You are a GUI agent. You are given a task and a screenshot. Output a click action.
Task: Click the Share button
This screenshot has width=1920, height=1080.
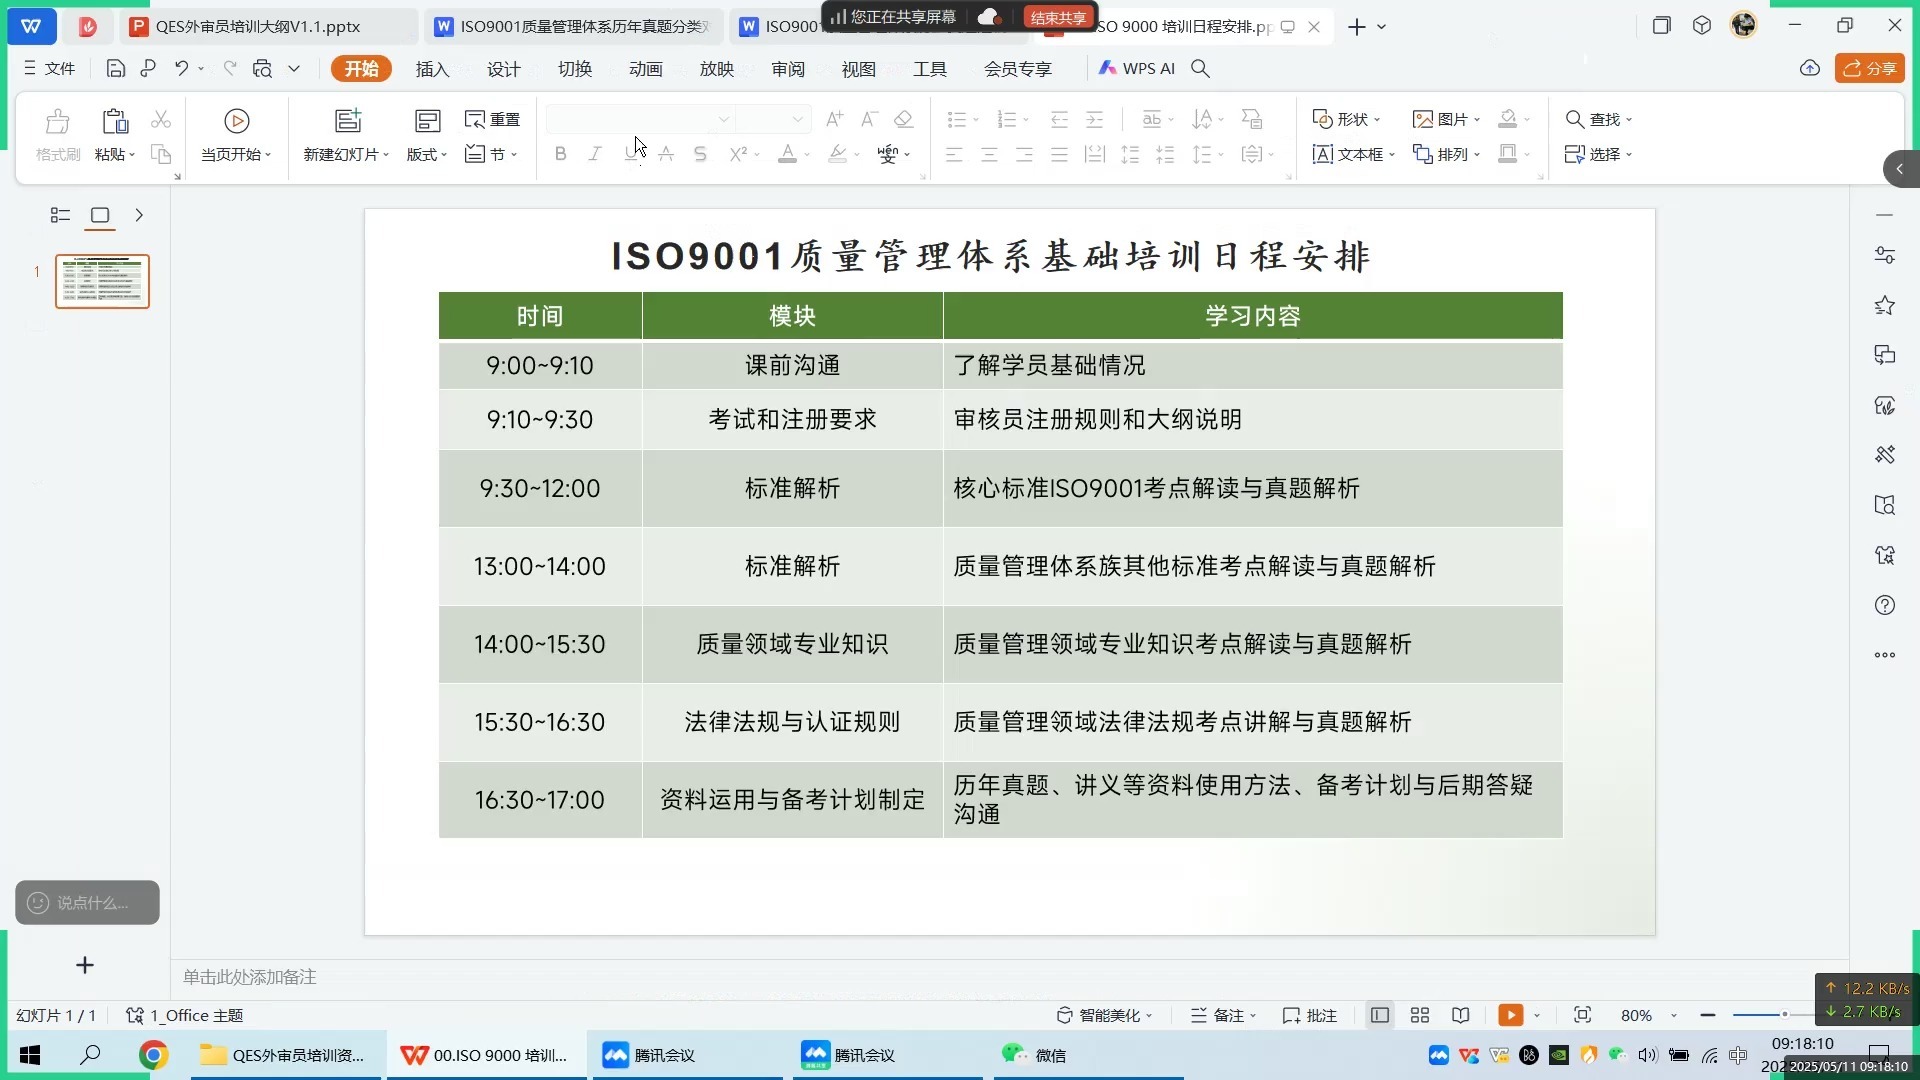1869,68
